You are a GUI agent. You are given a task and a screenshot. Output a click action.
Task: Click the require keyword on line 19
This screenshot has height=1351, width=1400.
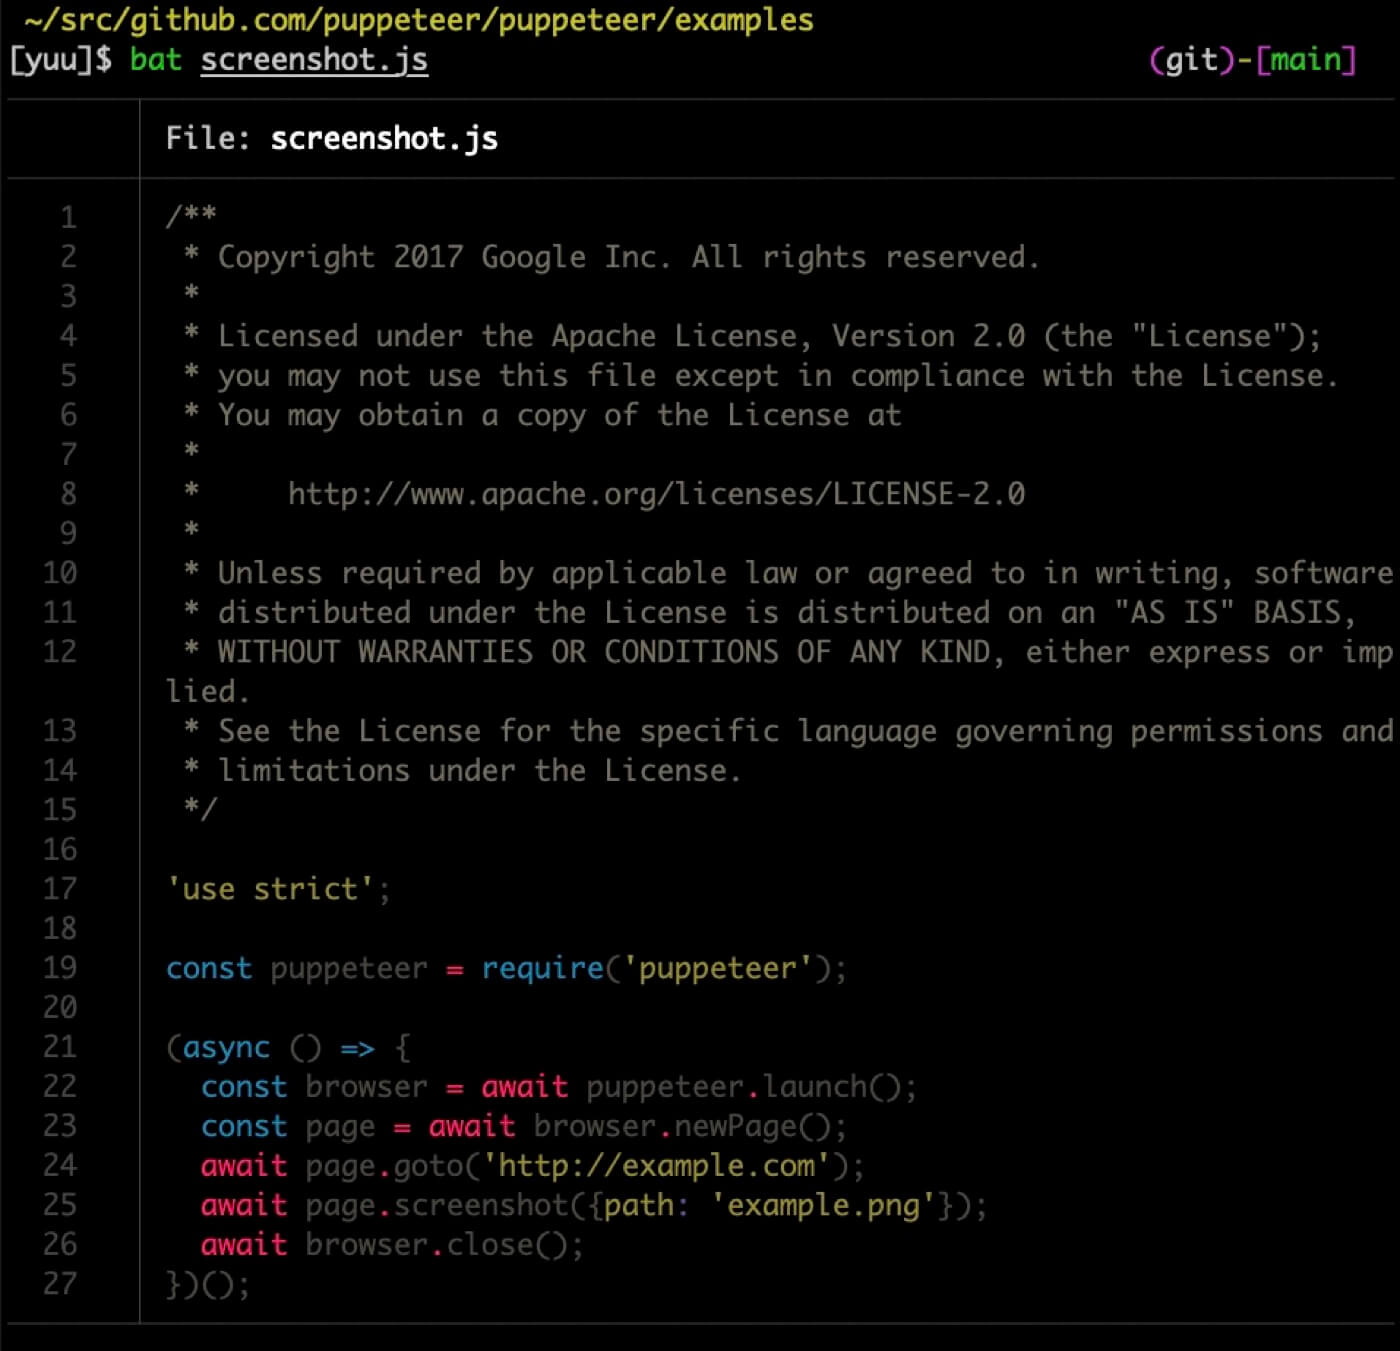(x=542, y=968)
